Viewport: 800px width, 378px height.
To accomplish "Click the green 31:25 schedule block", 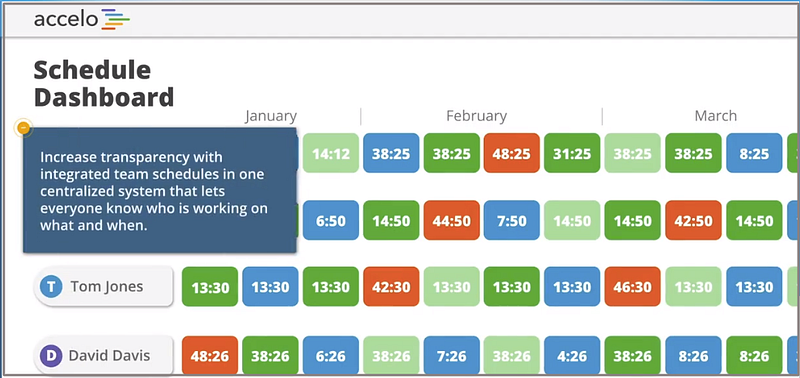I will click(x=572, y=153).
